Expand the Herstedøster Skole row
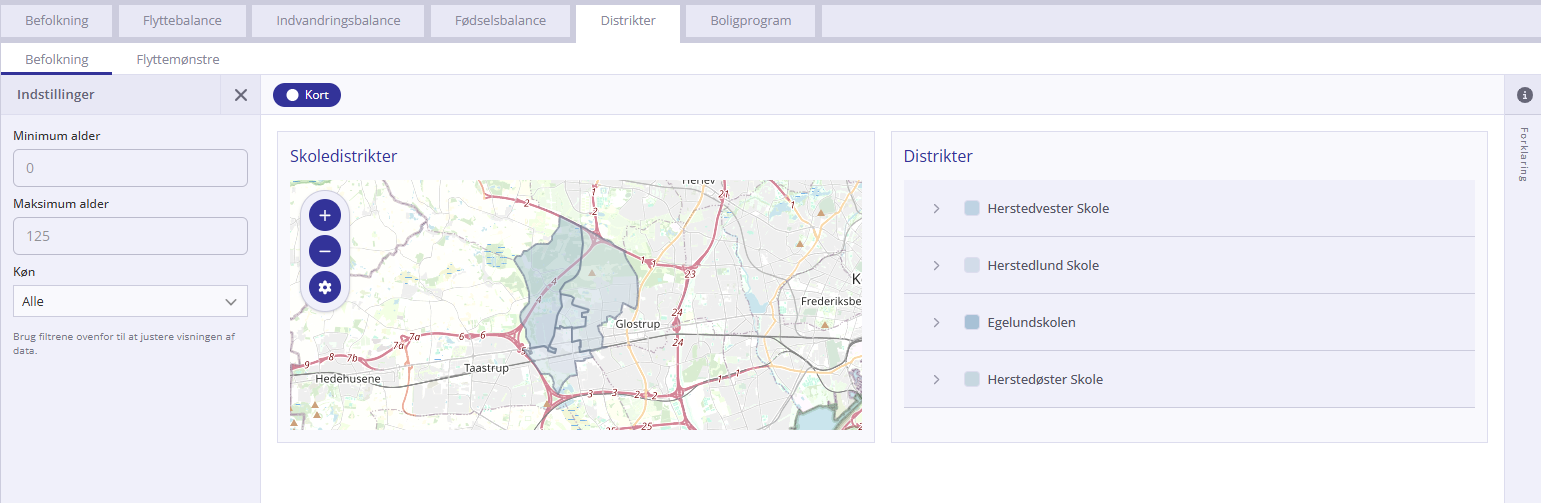 pyautogui.click(x=936, y=380)
